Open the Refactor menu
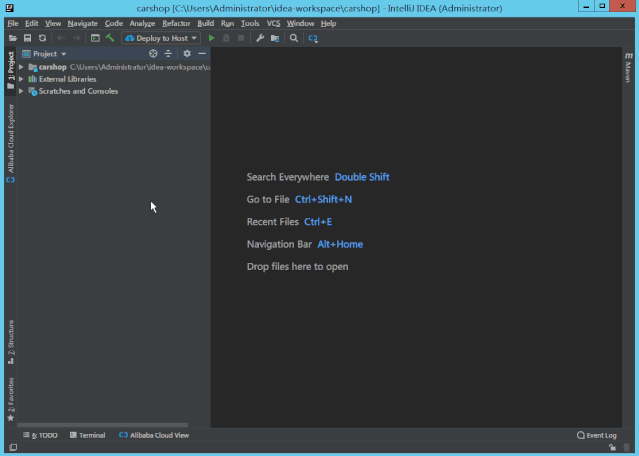 pyautogui.click(x=176, y=23)
